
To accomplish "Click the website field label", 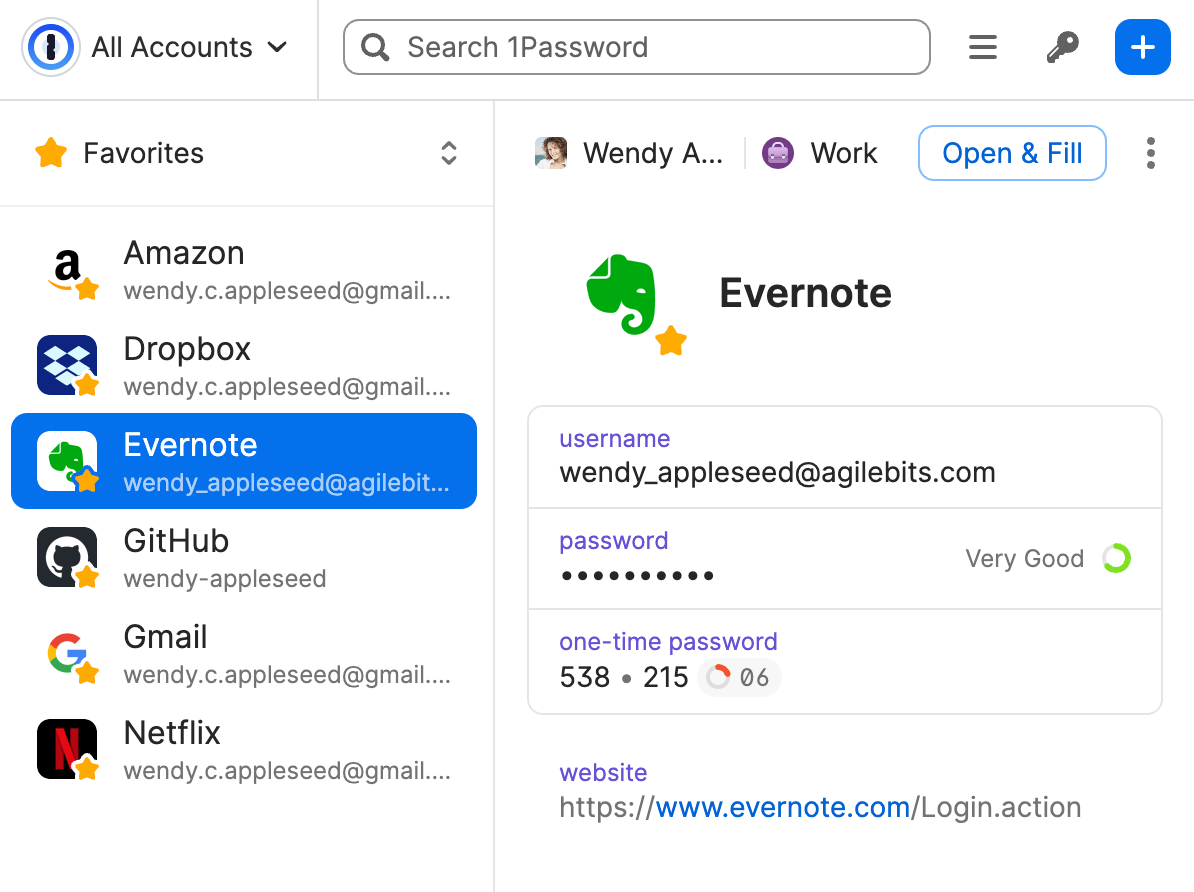I will click(603, 772).
